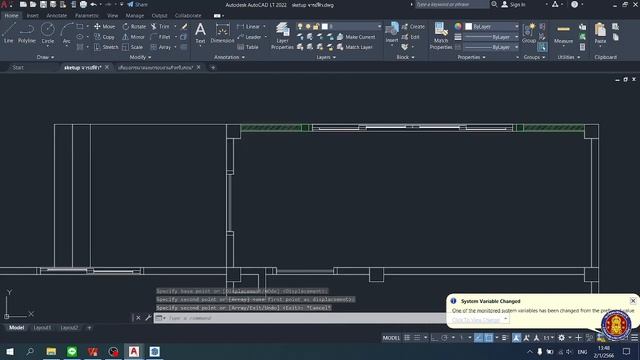Select the Arc tool

pos(67,33)
